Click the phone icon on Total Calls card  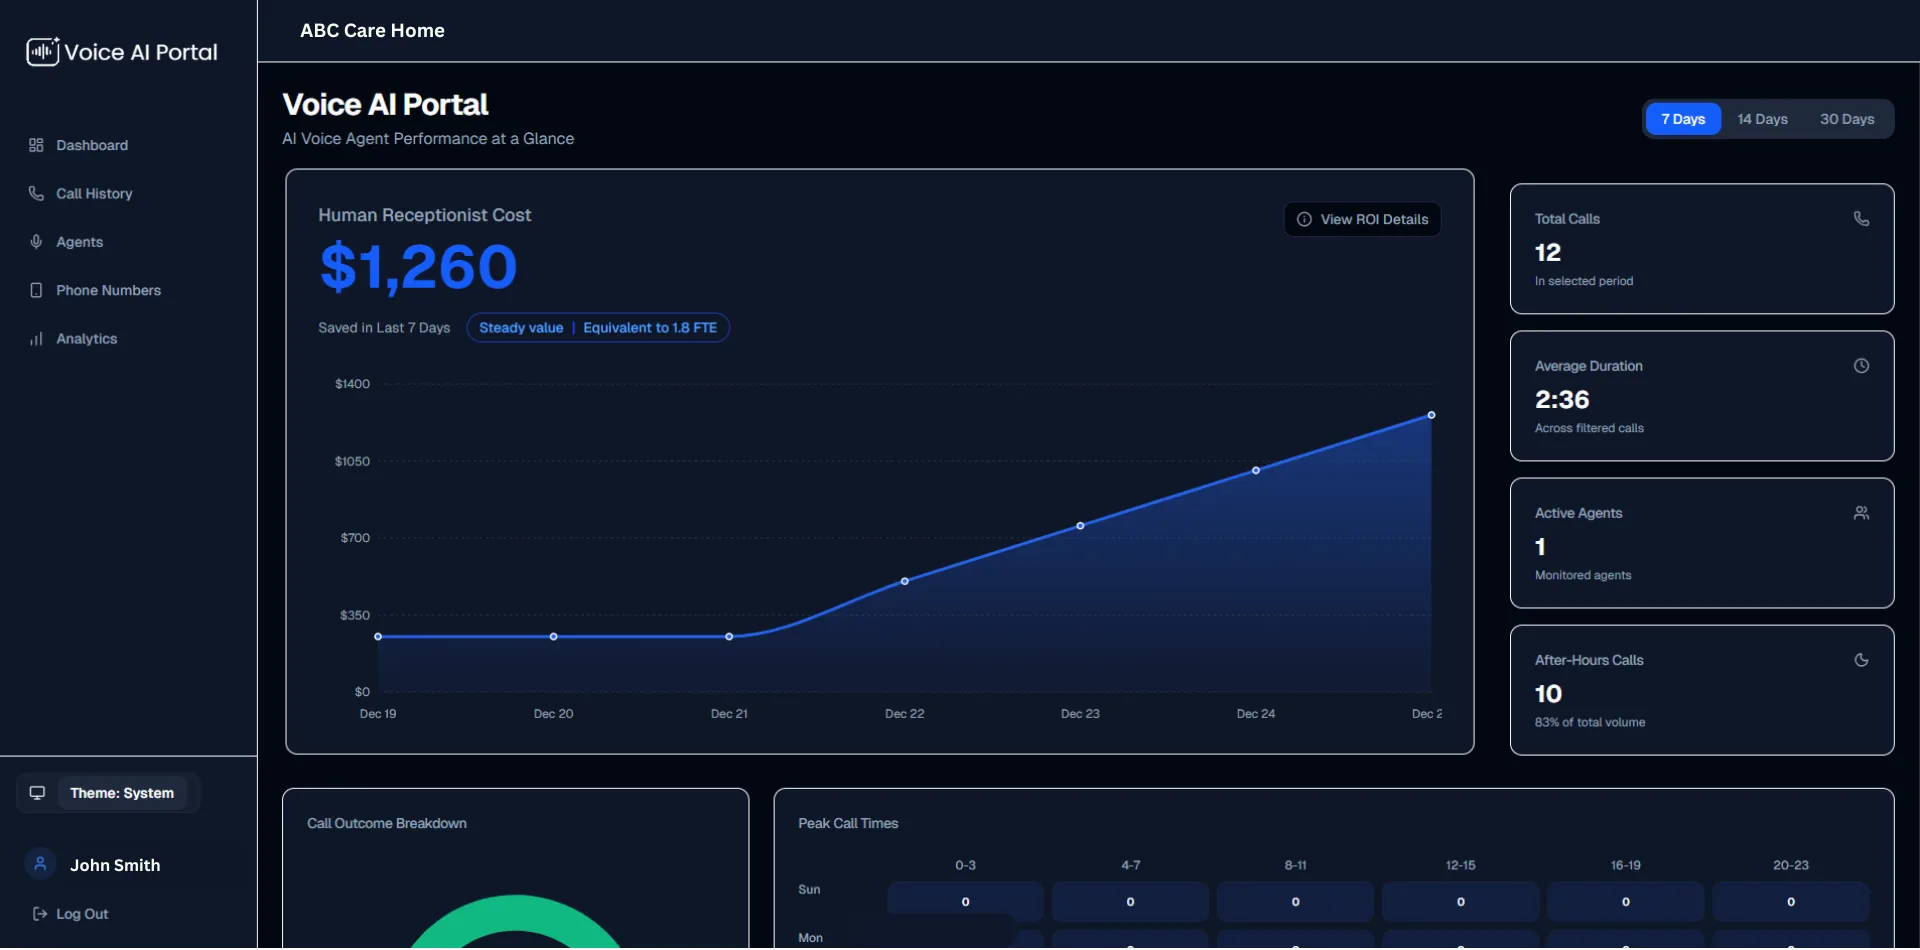pyautogui.click(x=1861, y=218)
